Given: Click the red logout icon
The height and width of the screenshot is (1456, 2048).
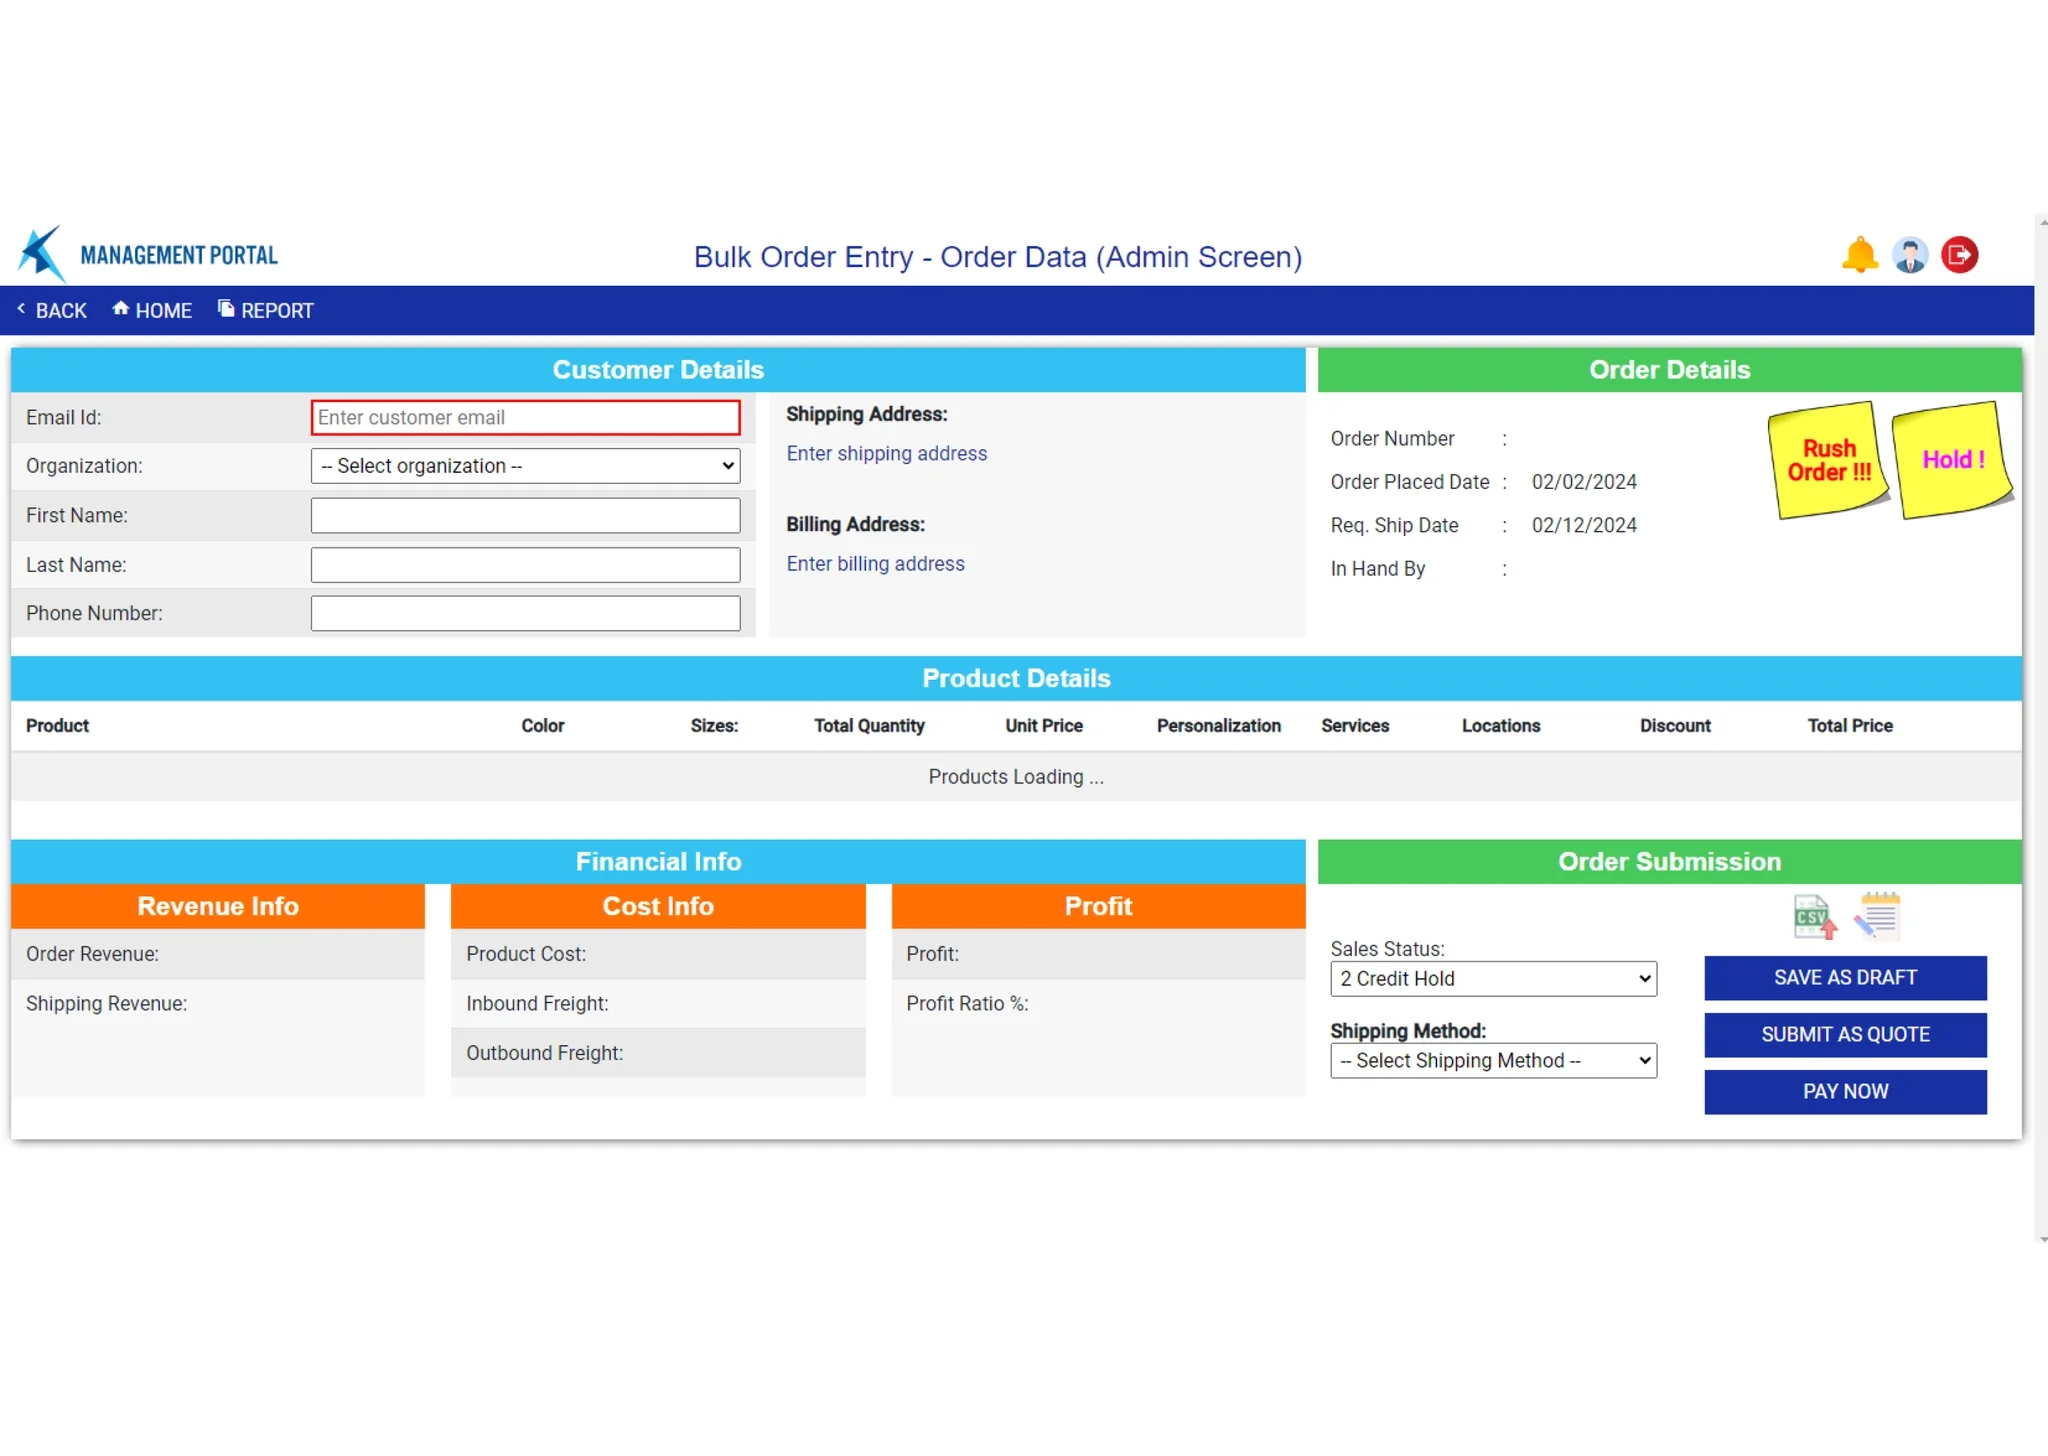Looking at the screenshot, I should point(1960,255).
